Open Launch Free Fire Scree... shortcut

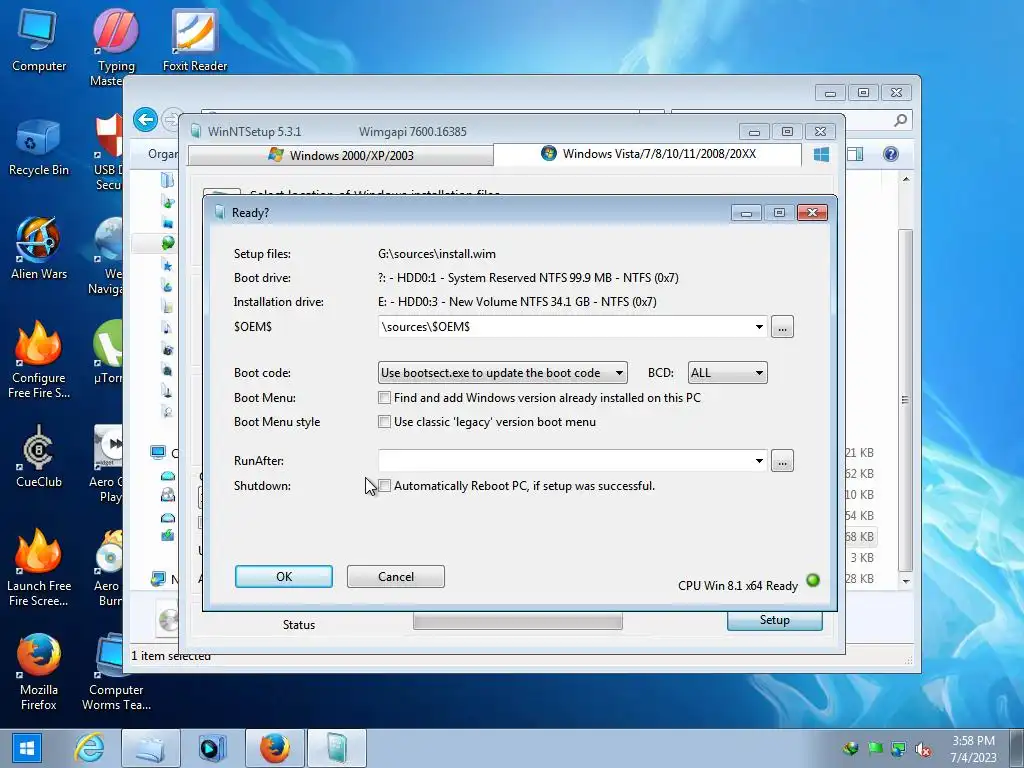39,568
